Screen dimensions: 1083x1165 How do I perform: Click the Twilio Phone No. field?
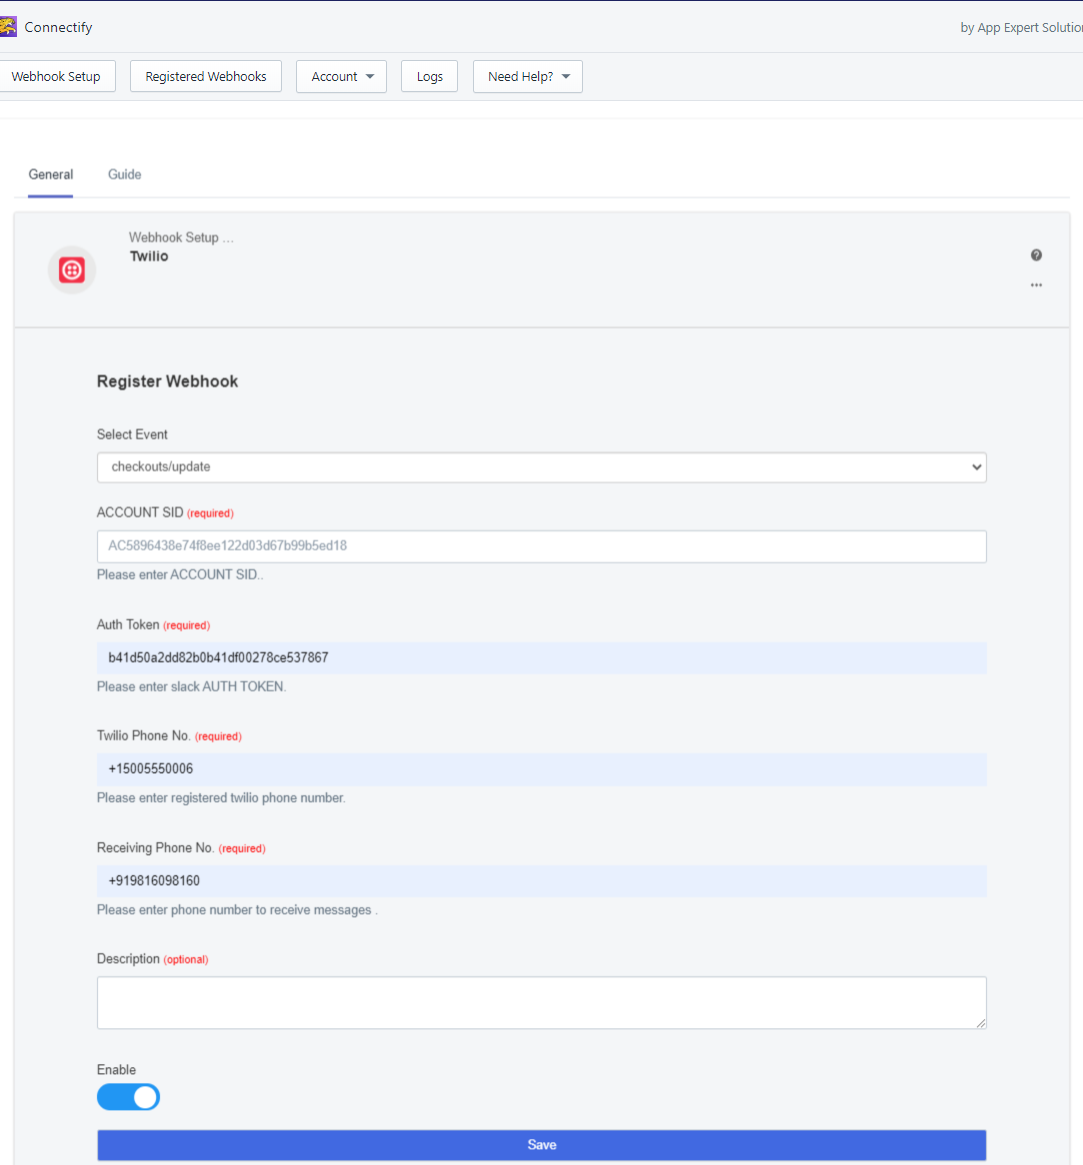point(542,770)
